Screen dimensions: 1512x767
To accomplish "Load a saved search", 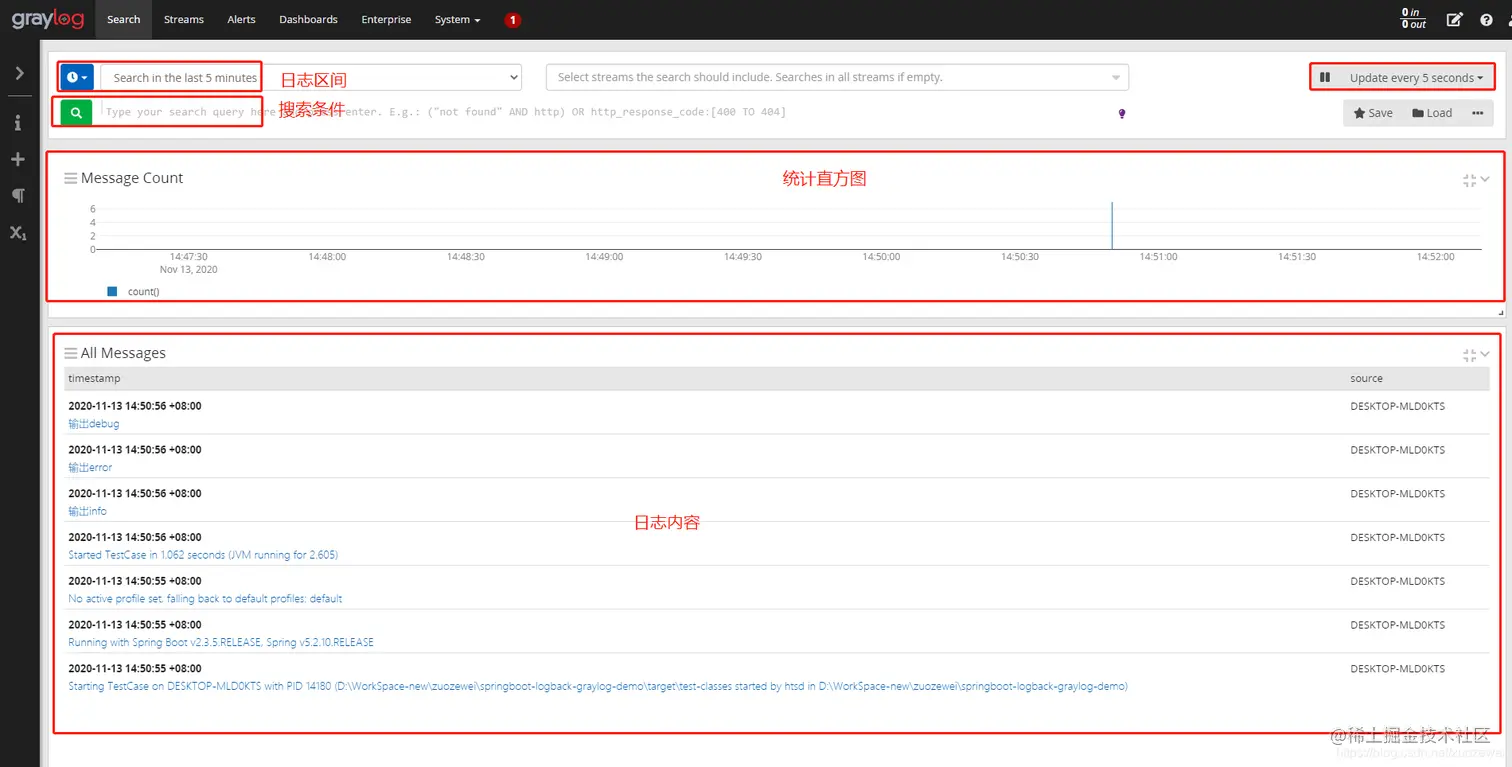I will tap(1432, 113).
